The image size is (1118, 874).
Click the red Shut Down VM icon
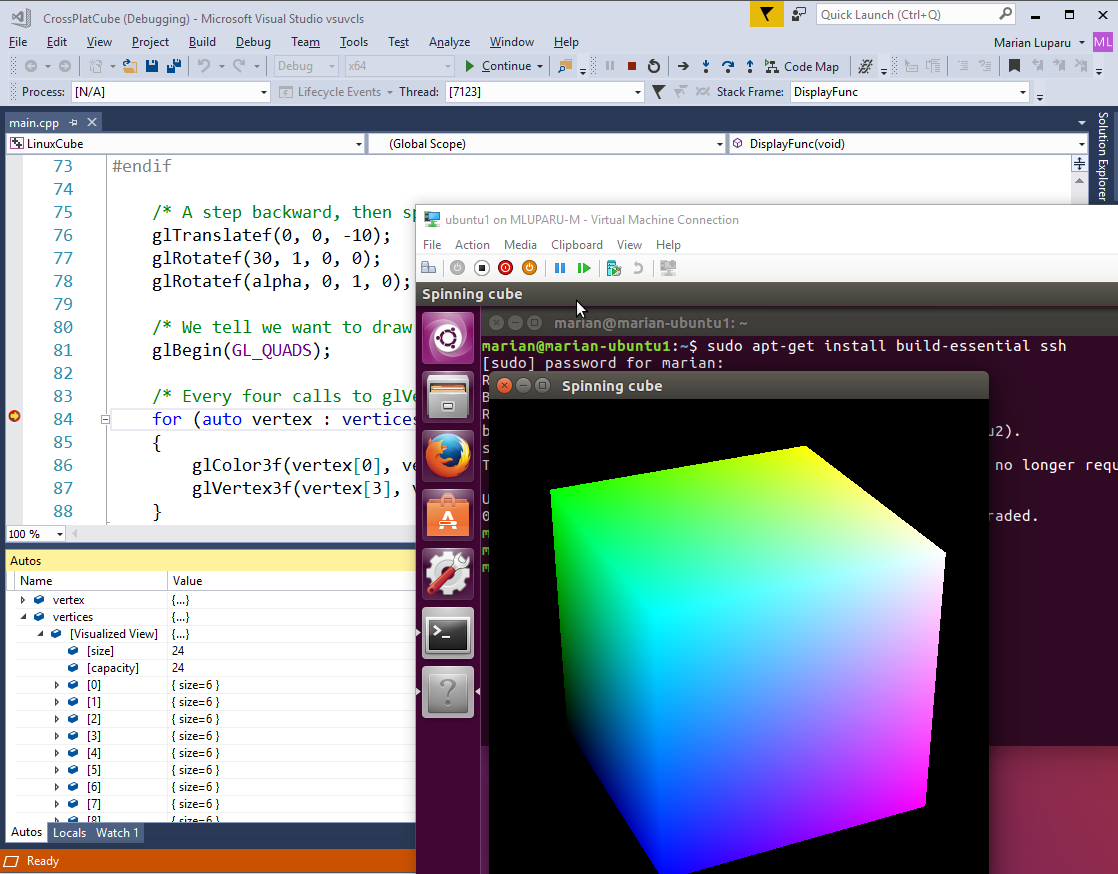pyautogui.click(x=505, y=268)
